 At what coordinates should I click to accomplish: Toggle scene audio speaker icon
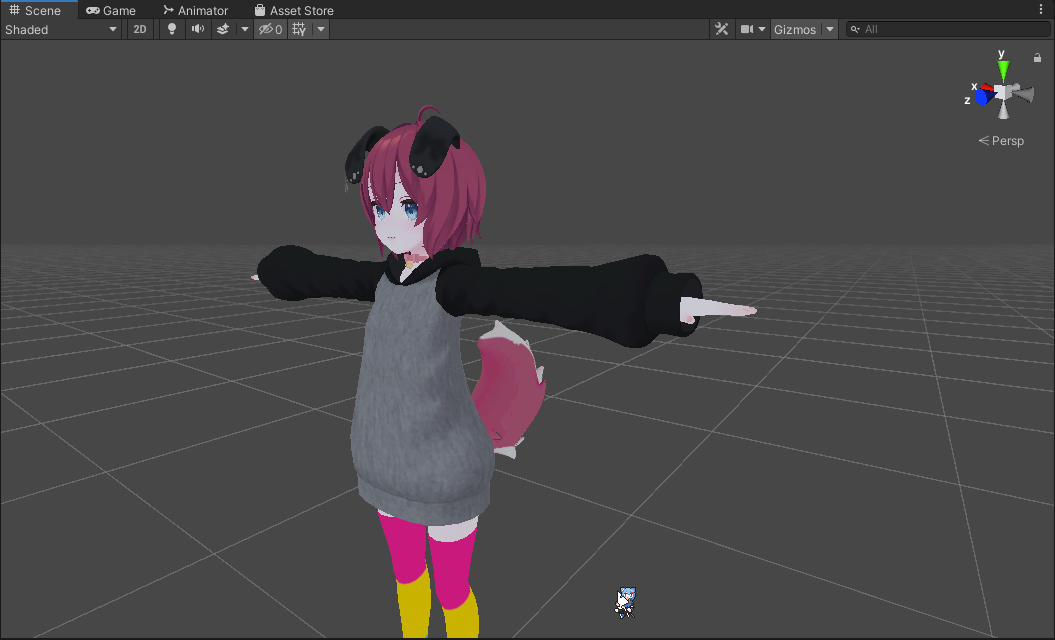click(198, 29)
